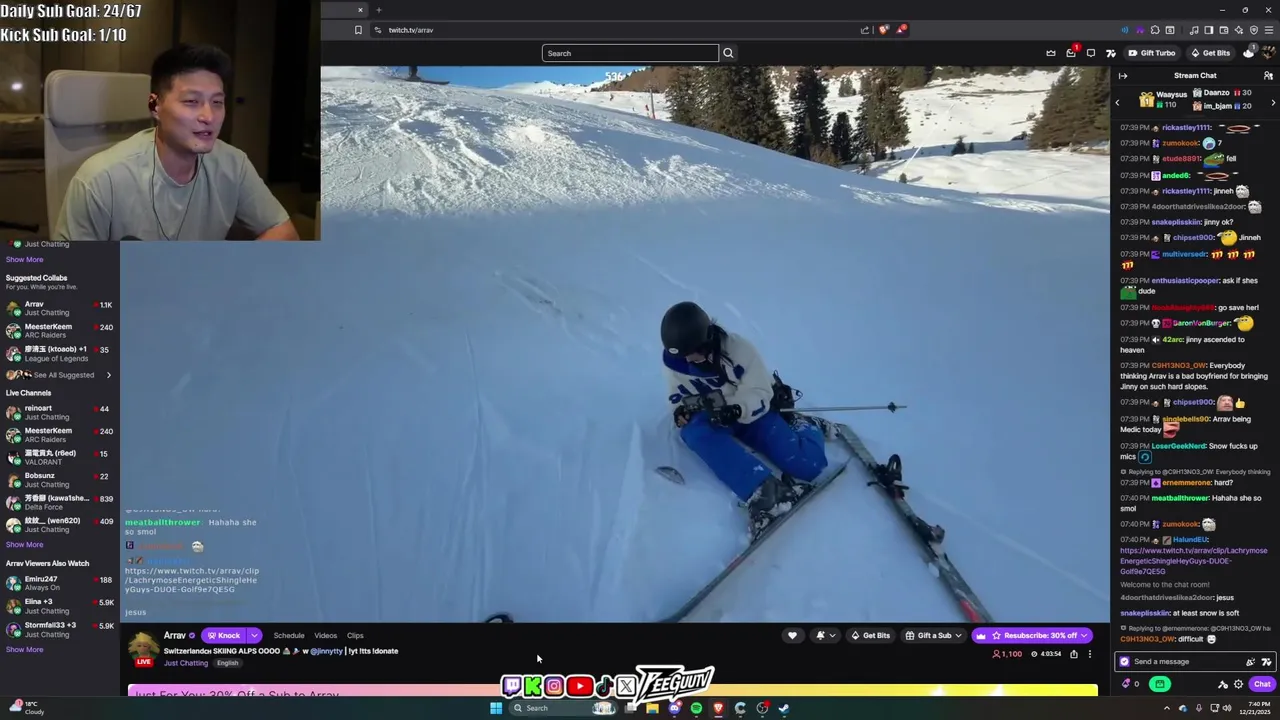Share the stream via share icon

[x=1074, y=654]
